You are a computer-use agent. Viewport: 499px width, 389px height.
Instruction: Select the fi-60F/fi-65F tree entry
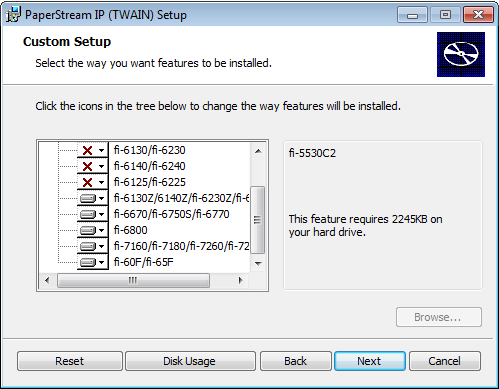point(143,262)
